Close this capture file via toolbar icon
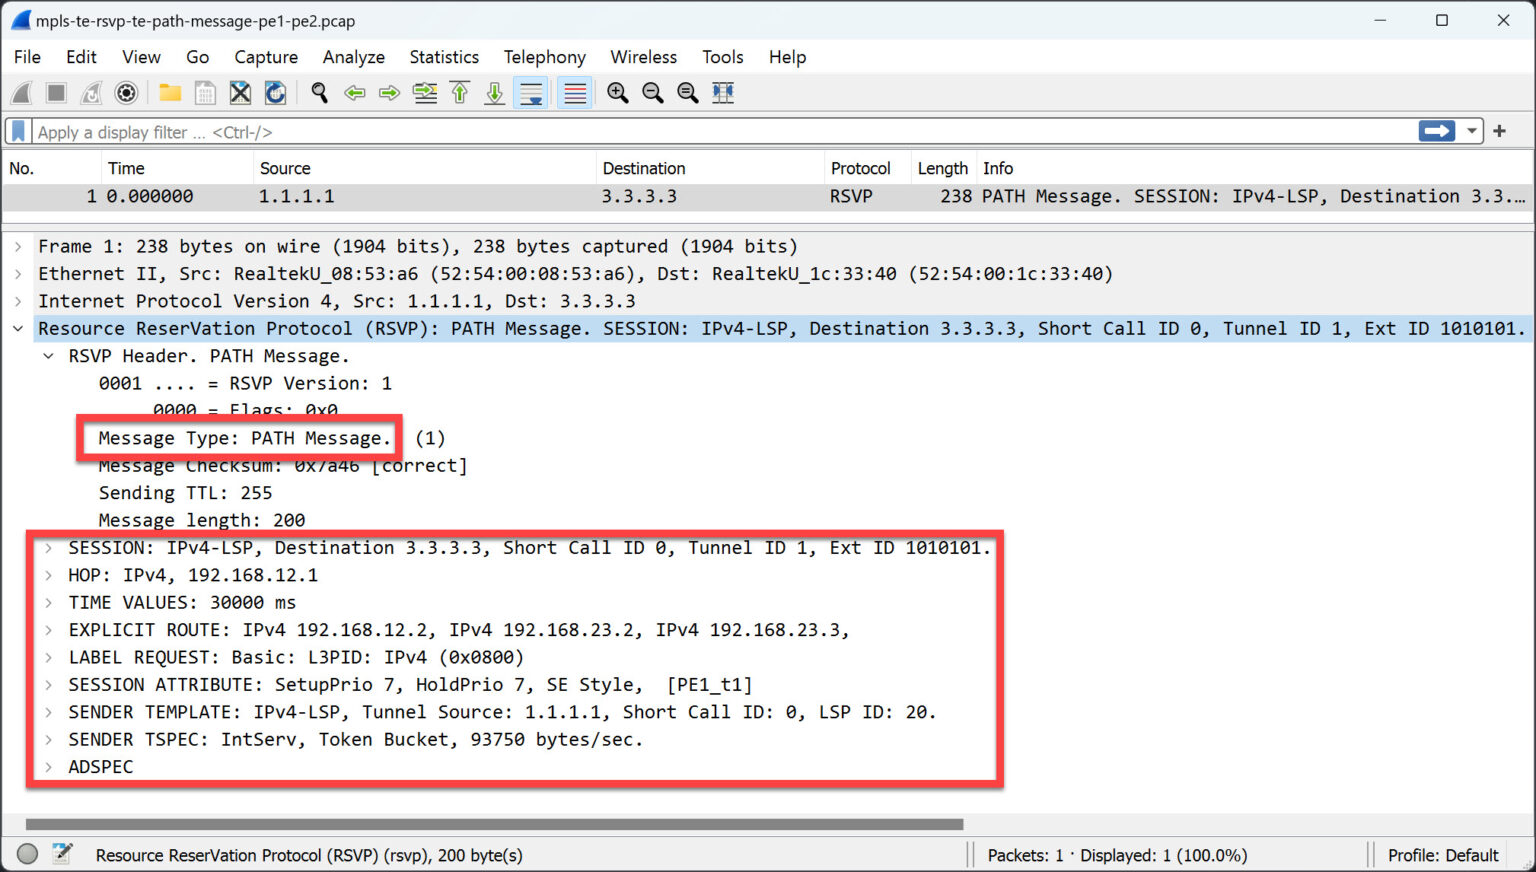Image resolution: width=1536 pixels, height=872 pixels. coord(240,93)
